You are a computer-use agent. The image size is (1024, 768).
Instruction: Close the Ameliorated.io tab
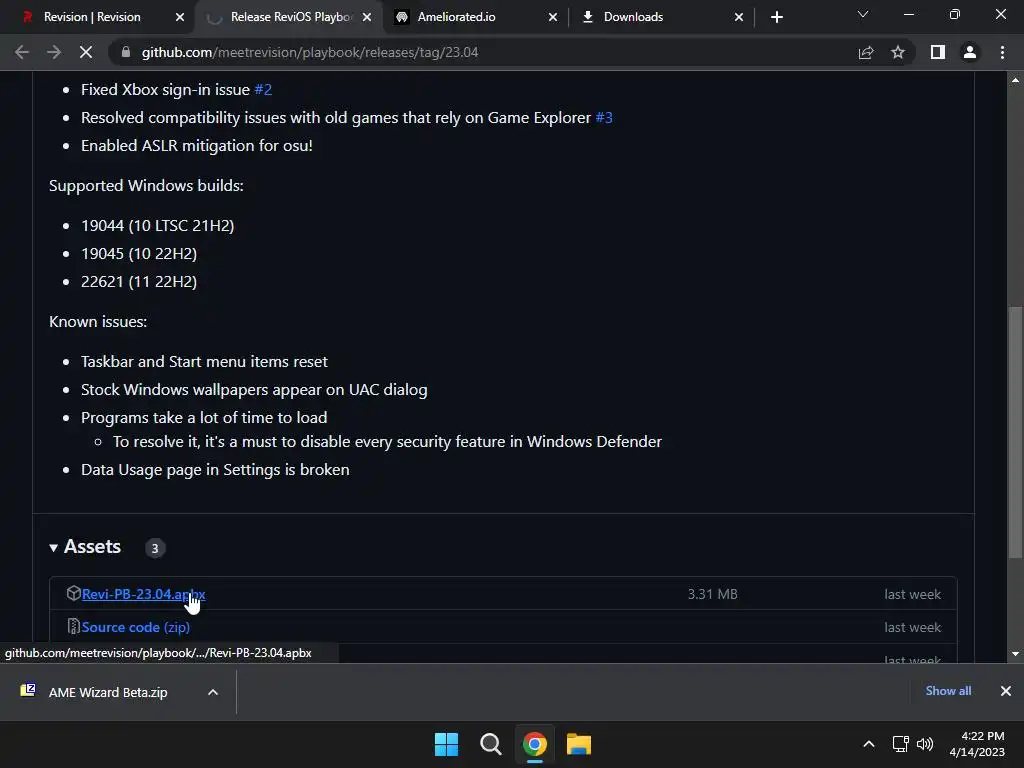553,17
